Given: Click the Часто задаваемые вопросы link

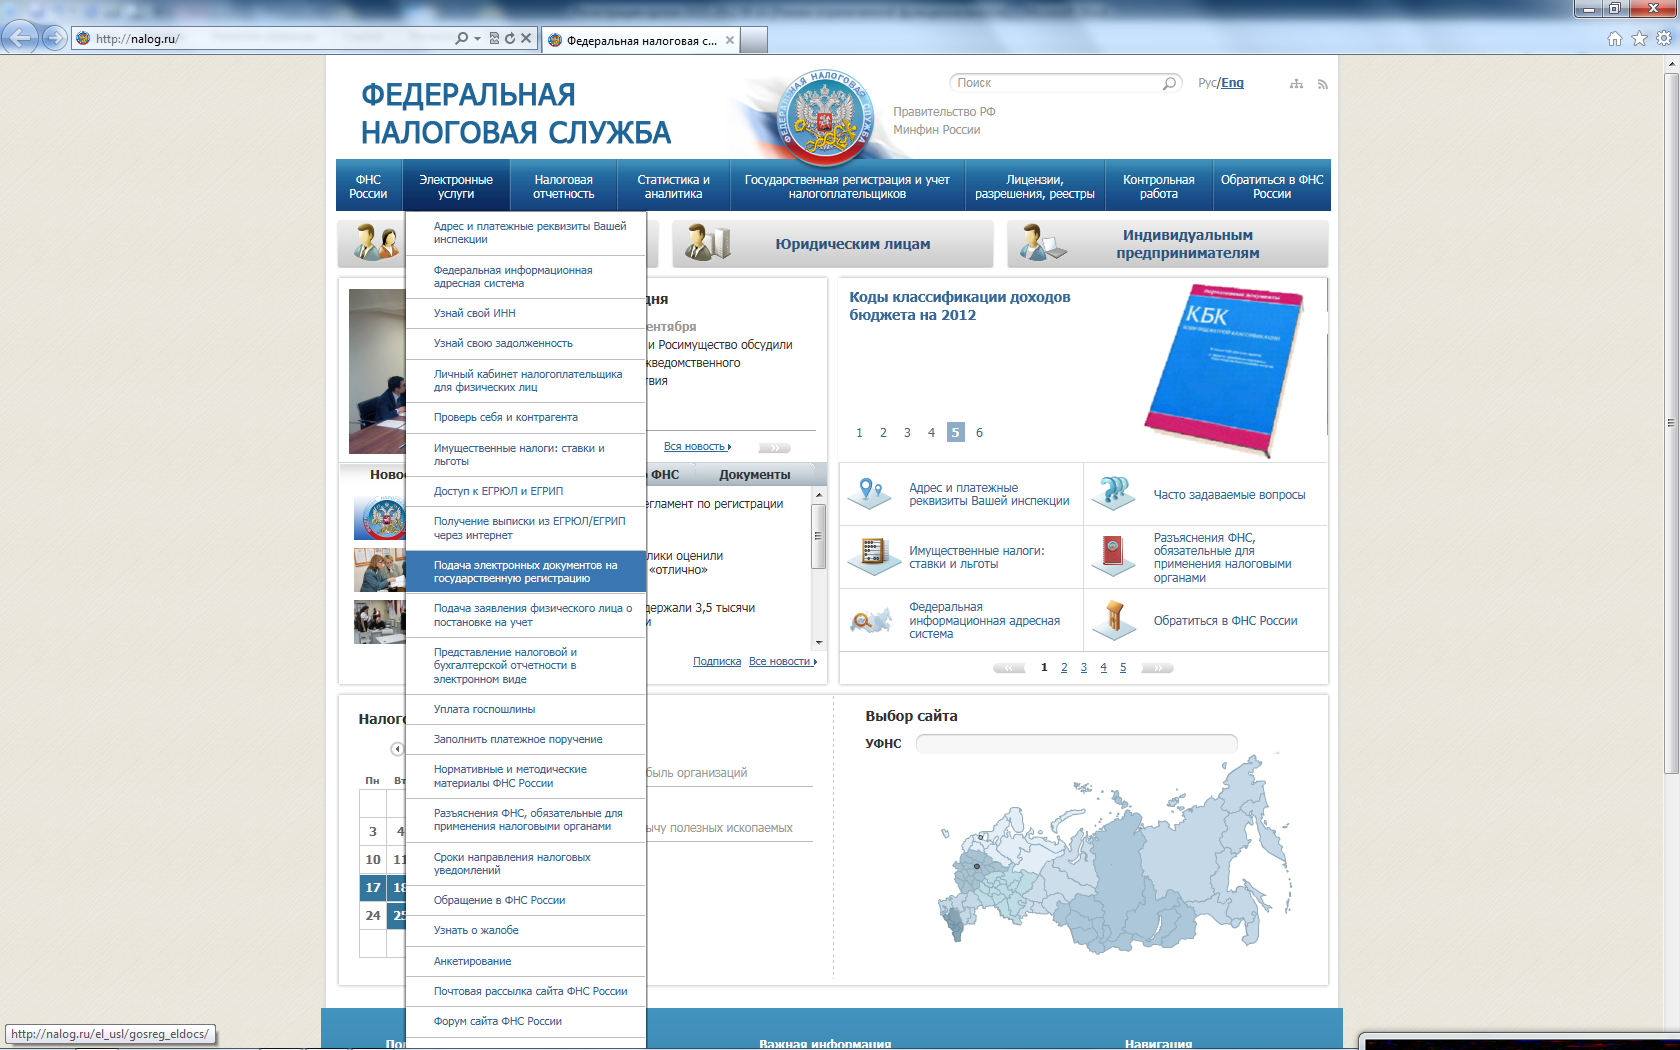Looking at the screenshot, I should (x=1229, y=495).
